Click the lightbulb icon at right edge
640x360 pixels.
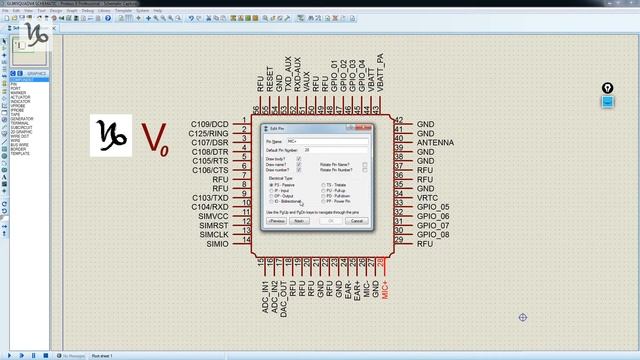tap(607, 88)
